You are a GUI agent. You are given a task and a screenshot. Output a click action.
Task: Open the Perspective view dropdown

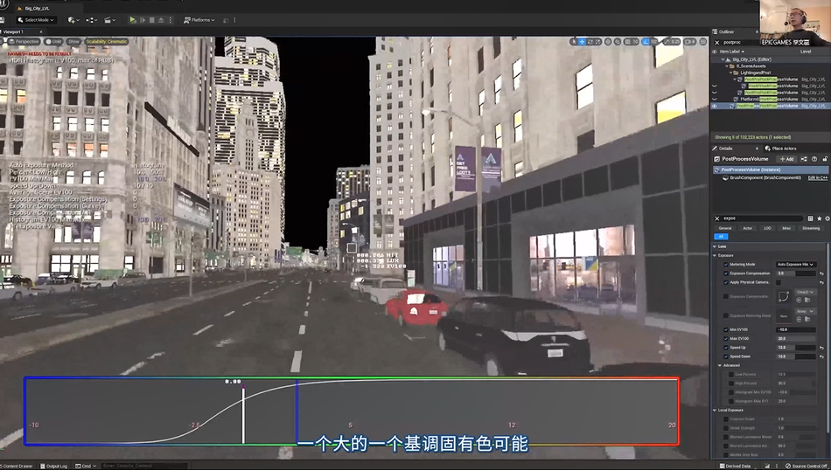pyautogui.click(x=23, y=41)
